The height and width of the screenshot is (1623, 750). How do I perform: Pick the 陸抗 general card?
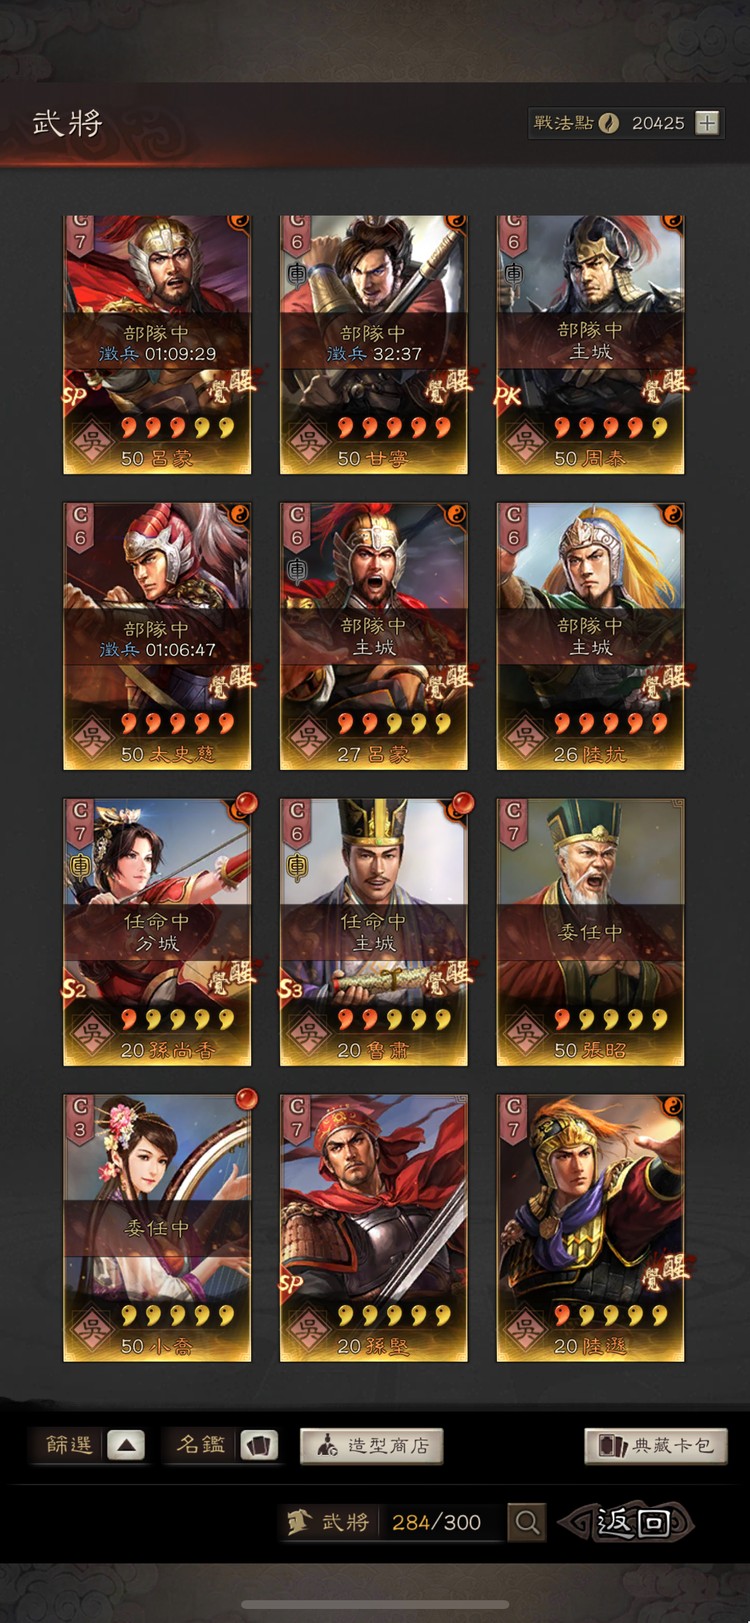pos(590,636)
